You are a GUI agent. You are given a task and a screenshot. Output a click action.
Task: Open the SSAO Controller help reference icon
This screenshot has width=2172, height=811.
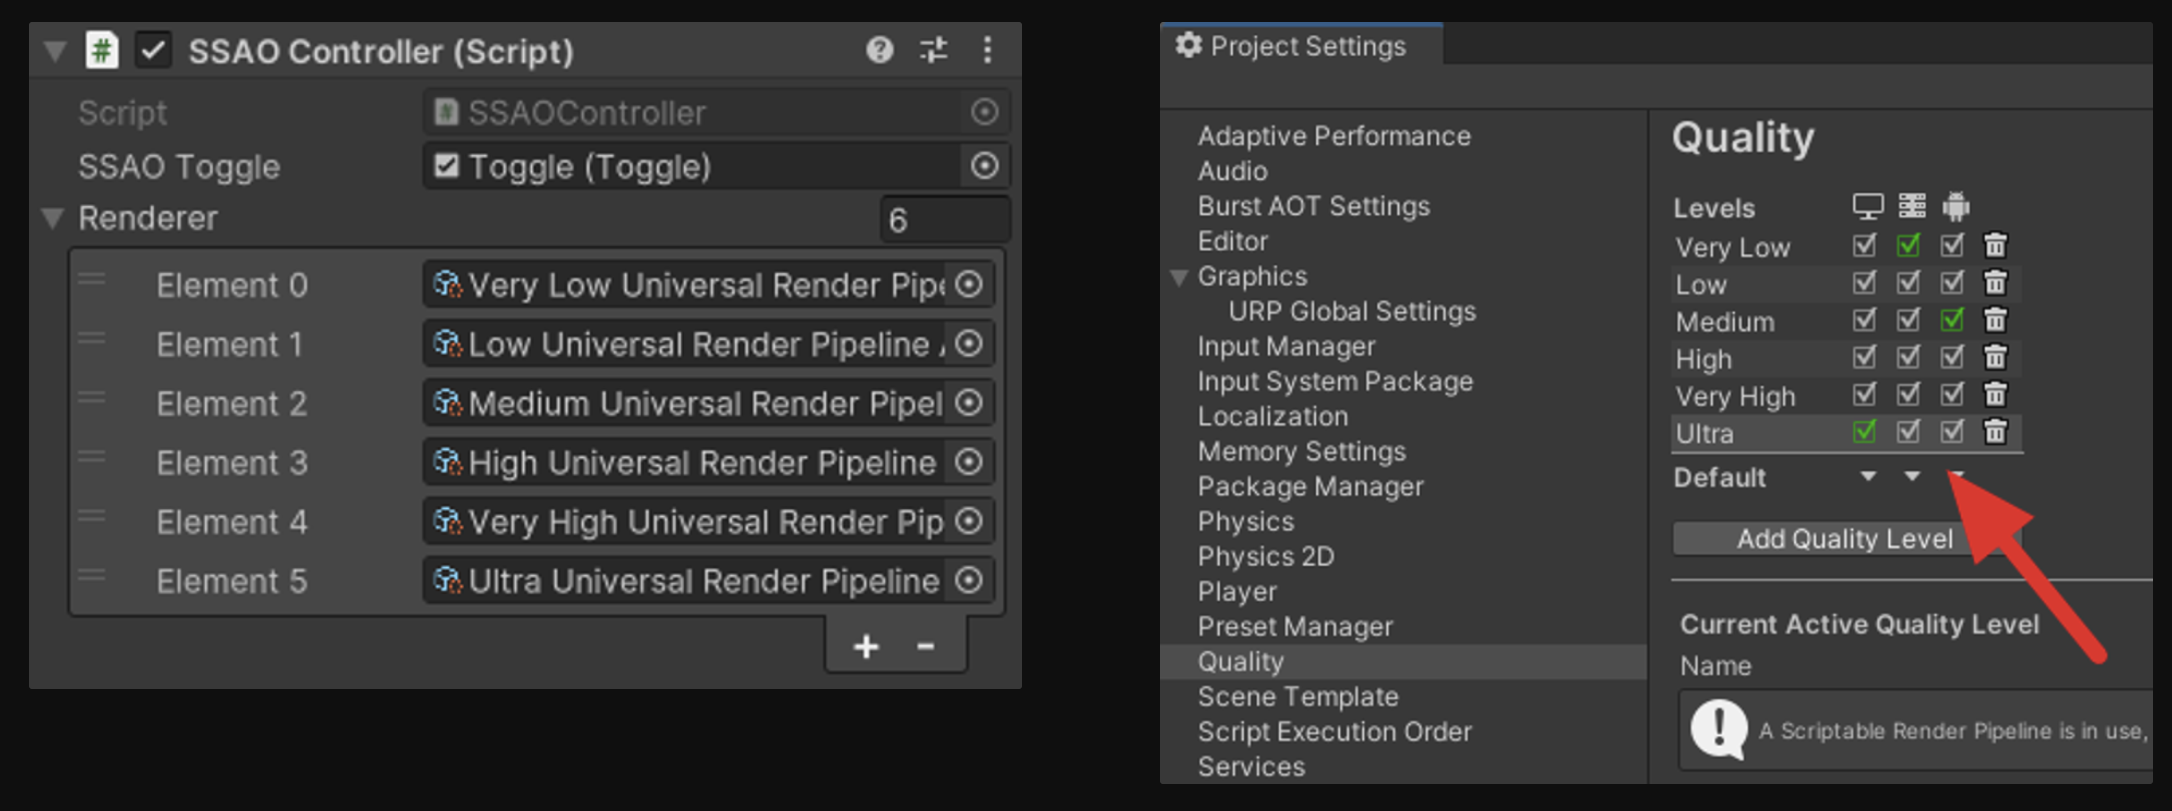click(x=879, y=50)
